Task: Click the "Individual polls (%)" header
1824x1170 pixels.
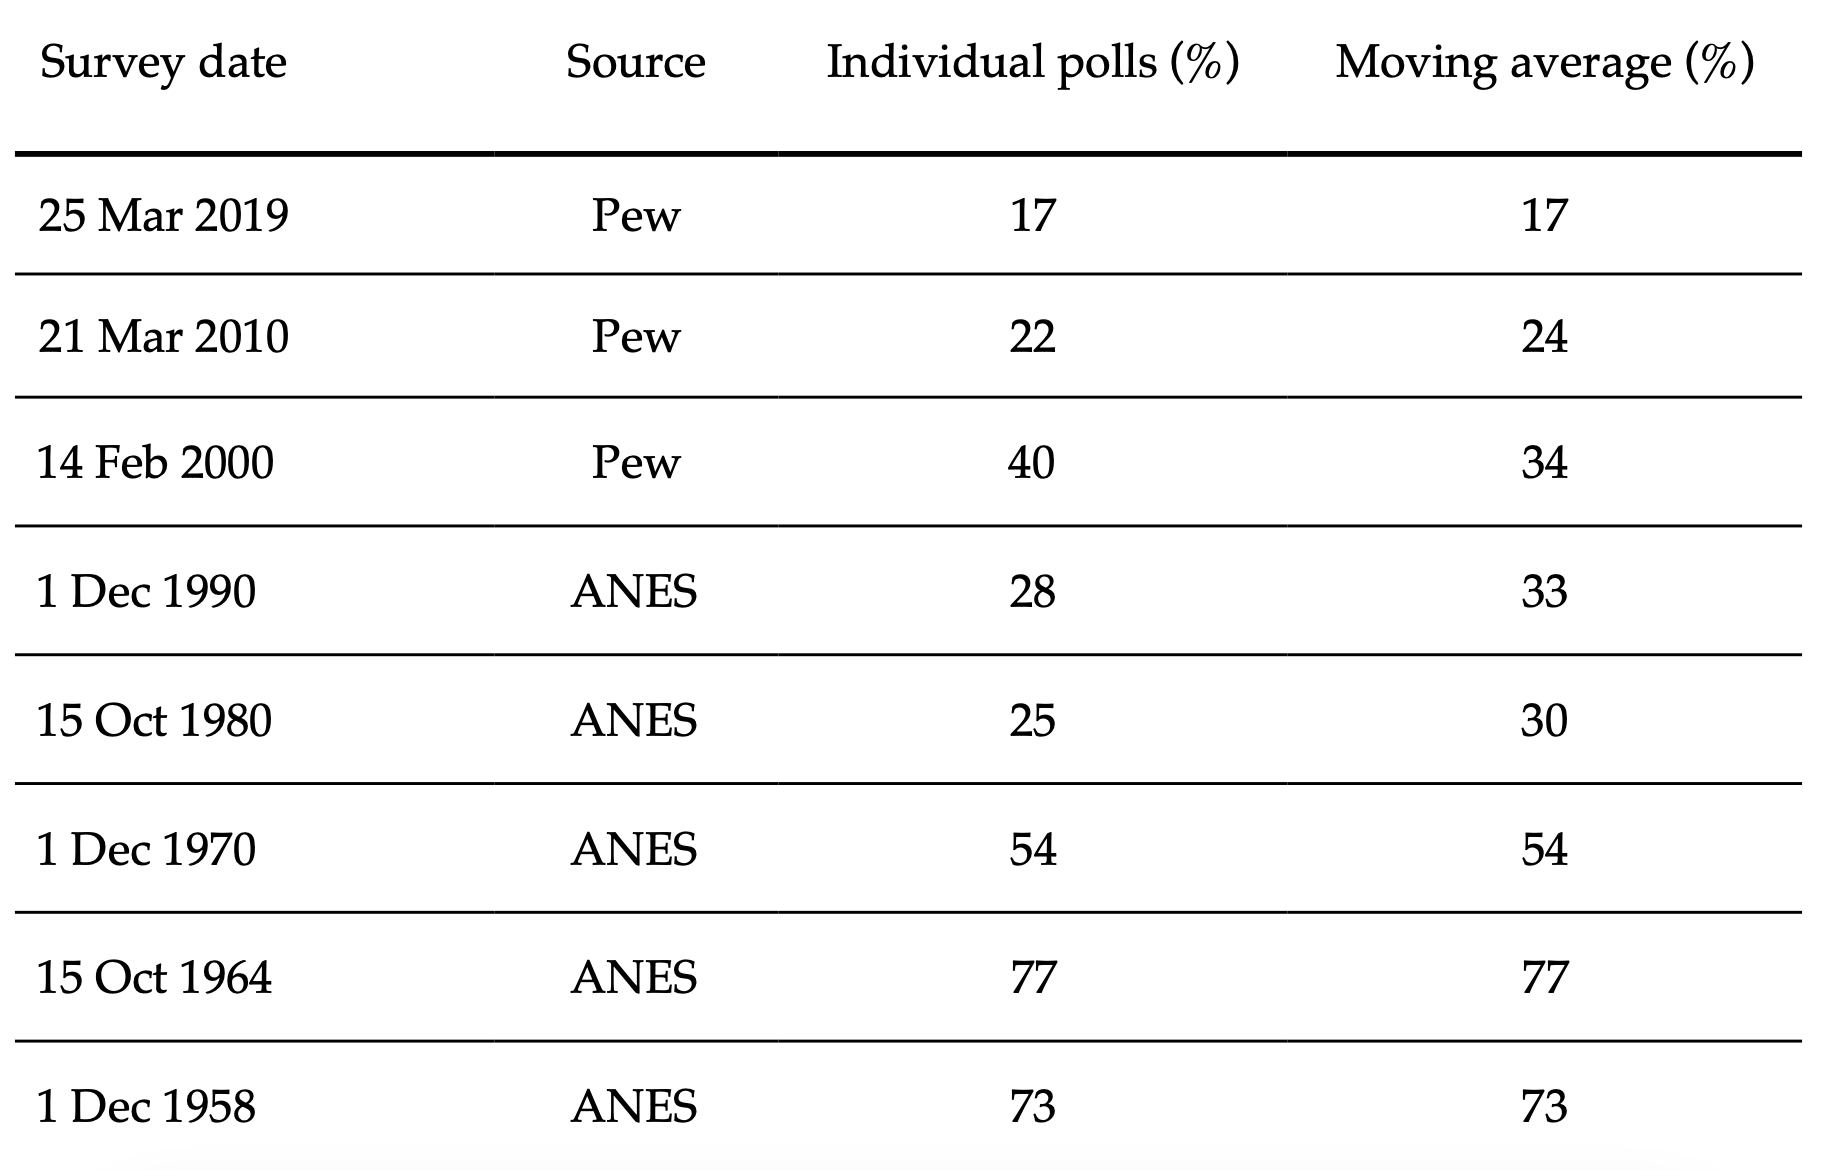Action: coord(1032,63)
